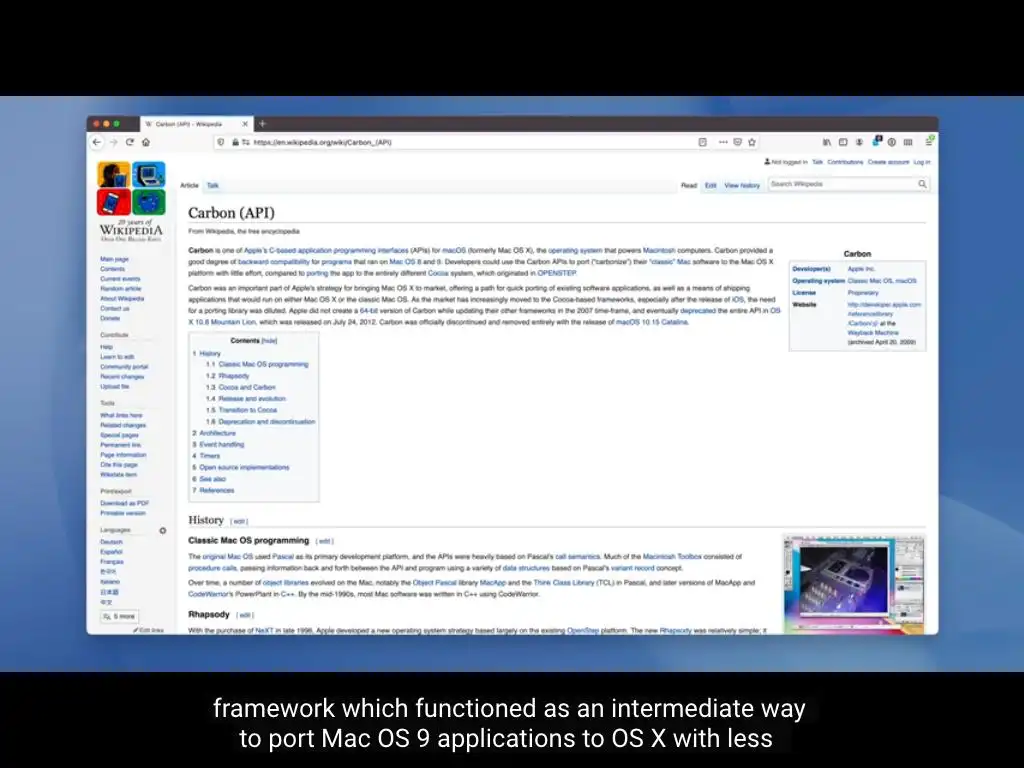This screenshot has height=768, width=1024.
Task: Show sidebars toolbar icon
Action: tap(843, 142)
